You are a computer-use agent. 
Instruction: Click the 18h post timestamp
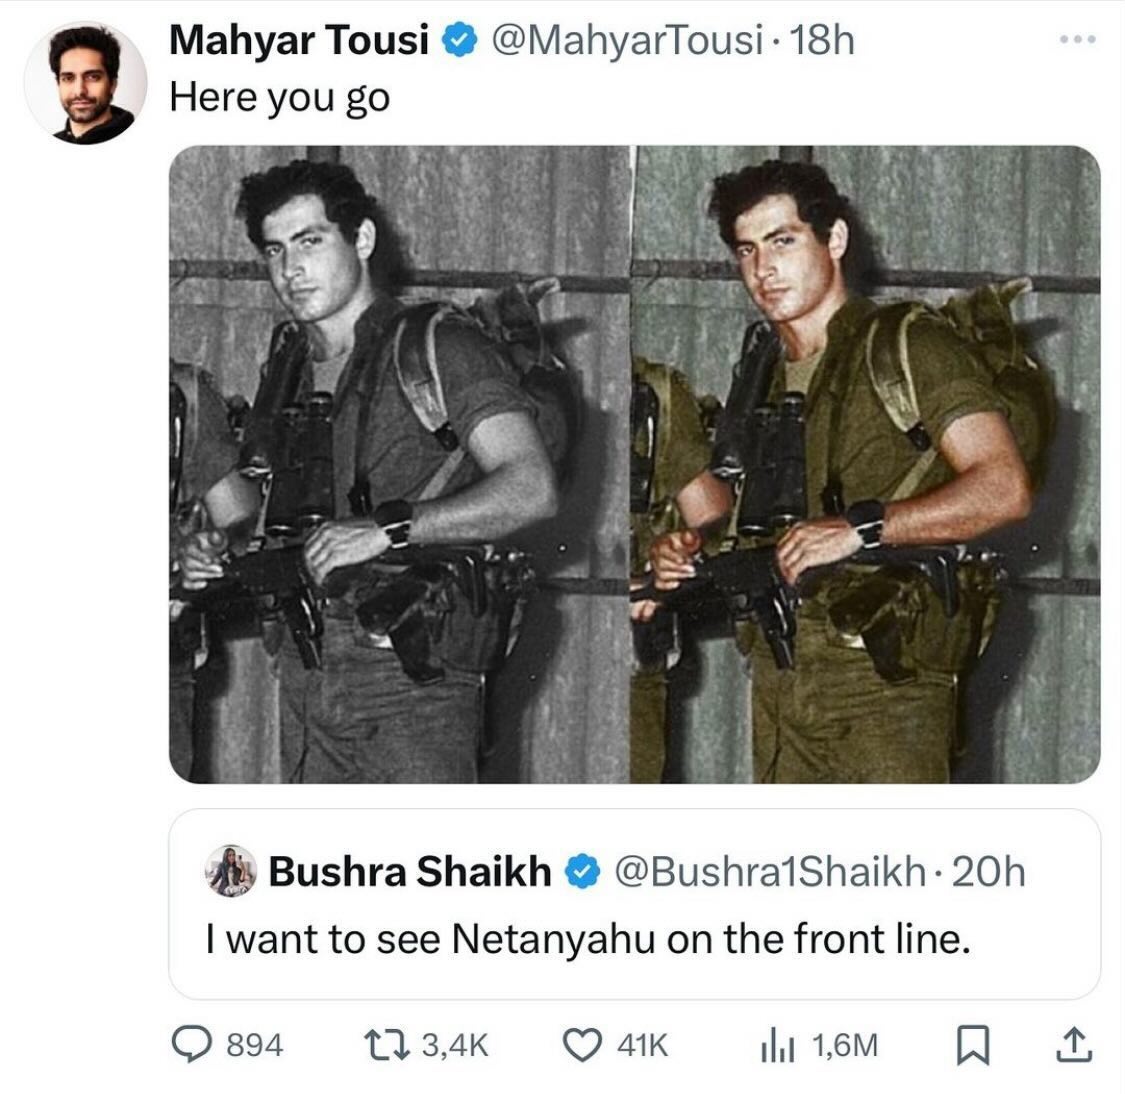822,40
